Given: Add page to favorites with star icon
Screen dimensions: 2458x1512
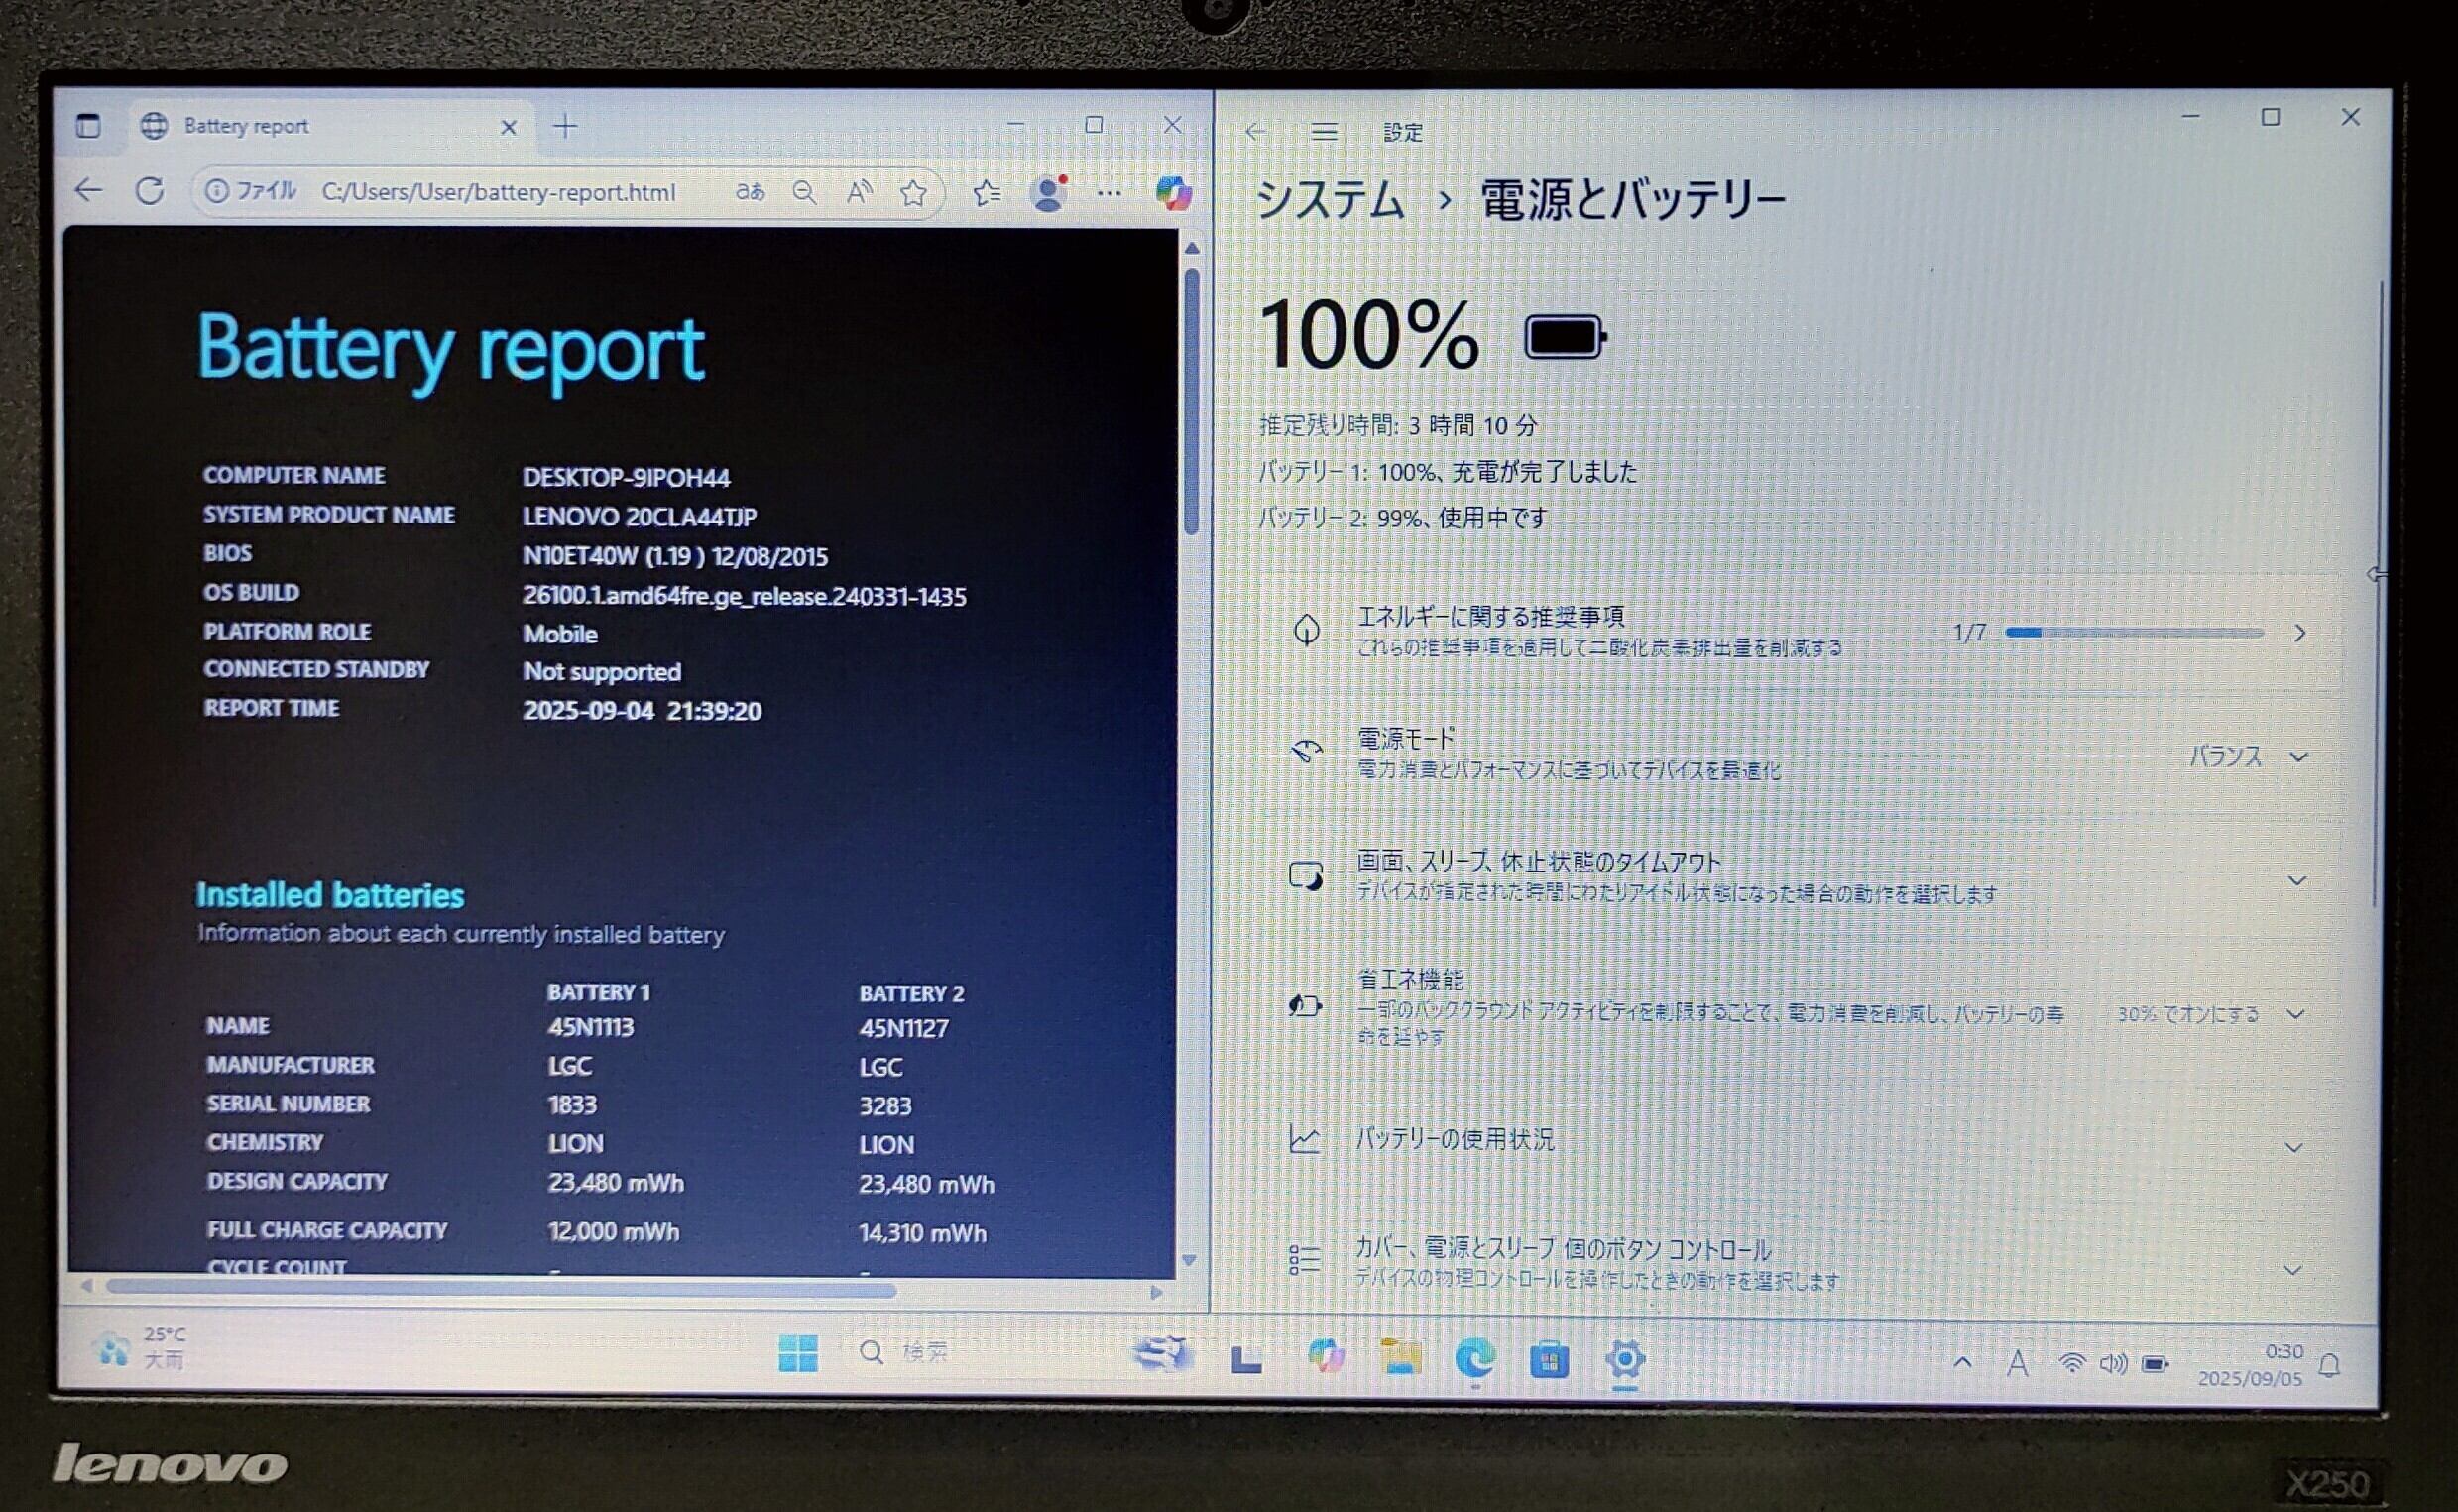Looking at the screenshot, I should coord(913,193).
